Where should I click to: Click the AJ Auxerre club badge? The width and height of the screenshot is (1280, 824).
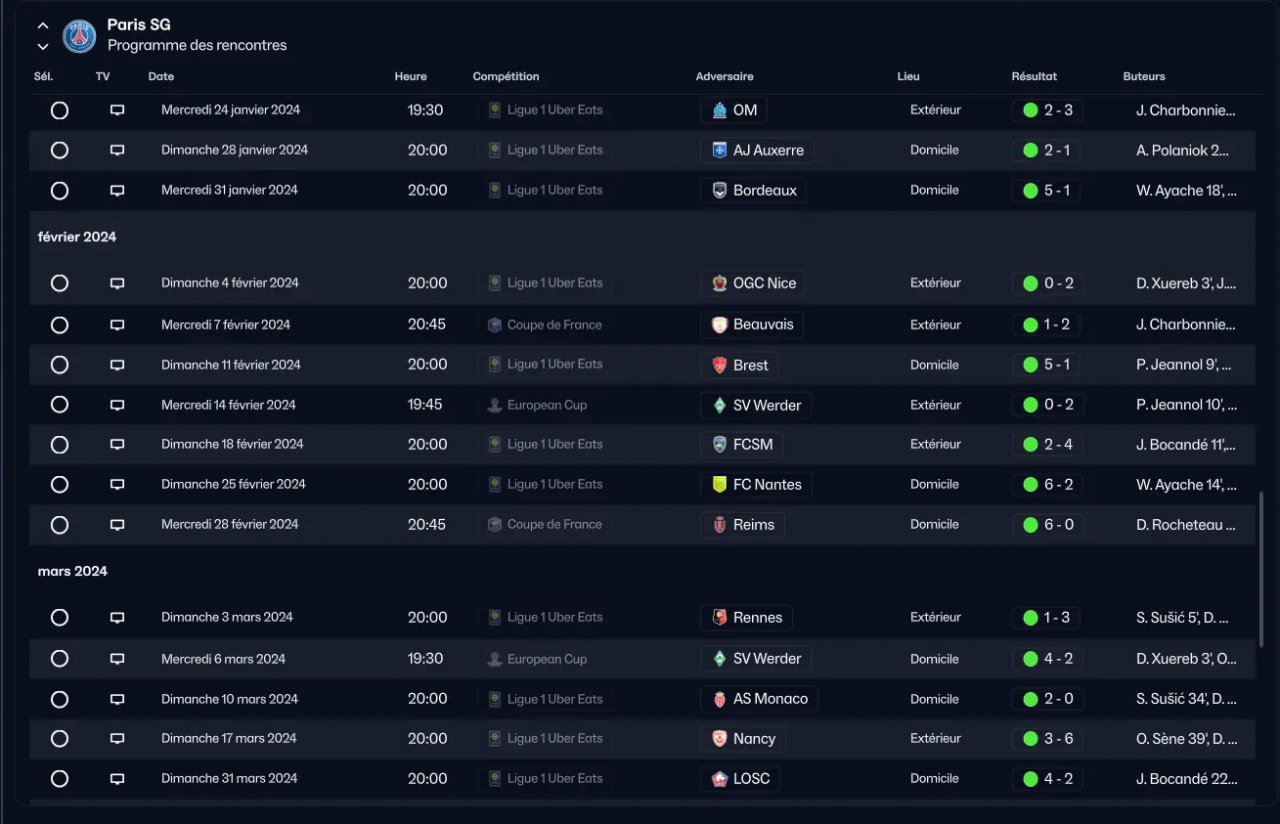coord(719,150)
